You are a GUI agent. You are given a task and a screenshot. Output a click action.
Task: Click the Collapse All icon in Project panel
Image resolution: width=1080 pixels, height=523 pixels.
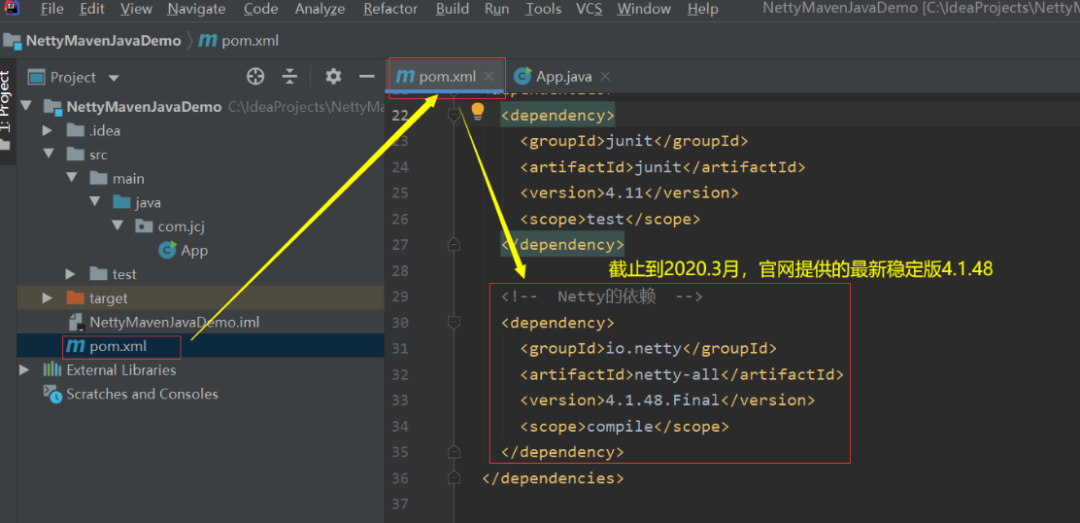(290, 76)
